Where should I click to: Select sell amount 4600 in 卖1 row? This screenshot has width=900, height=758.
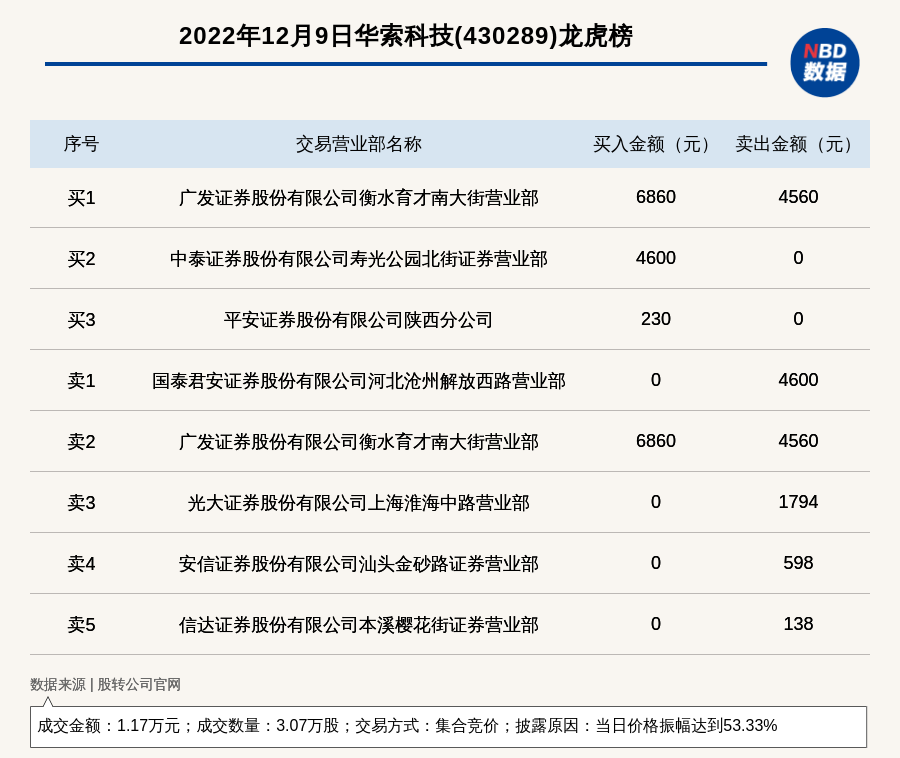coord(798,379)
